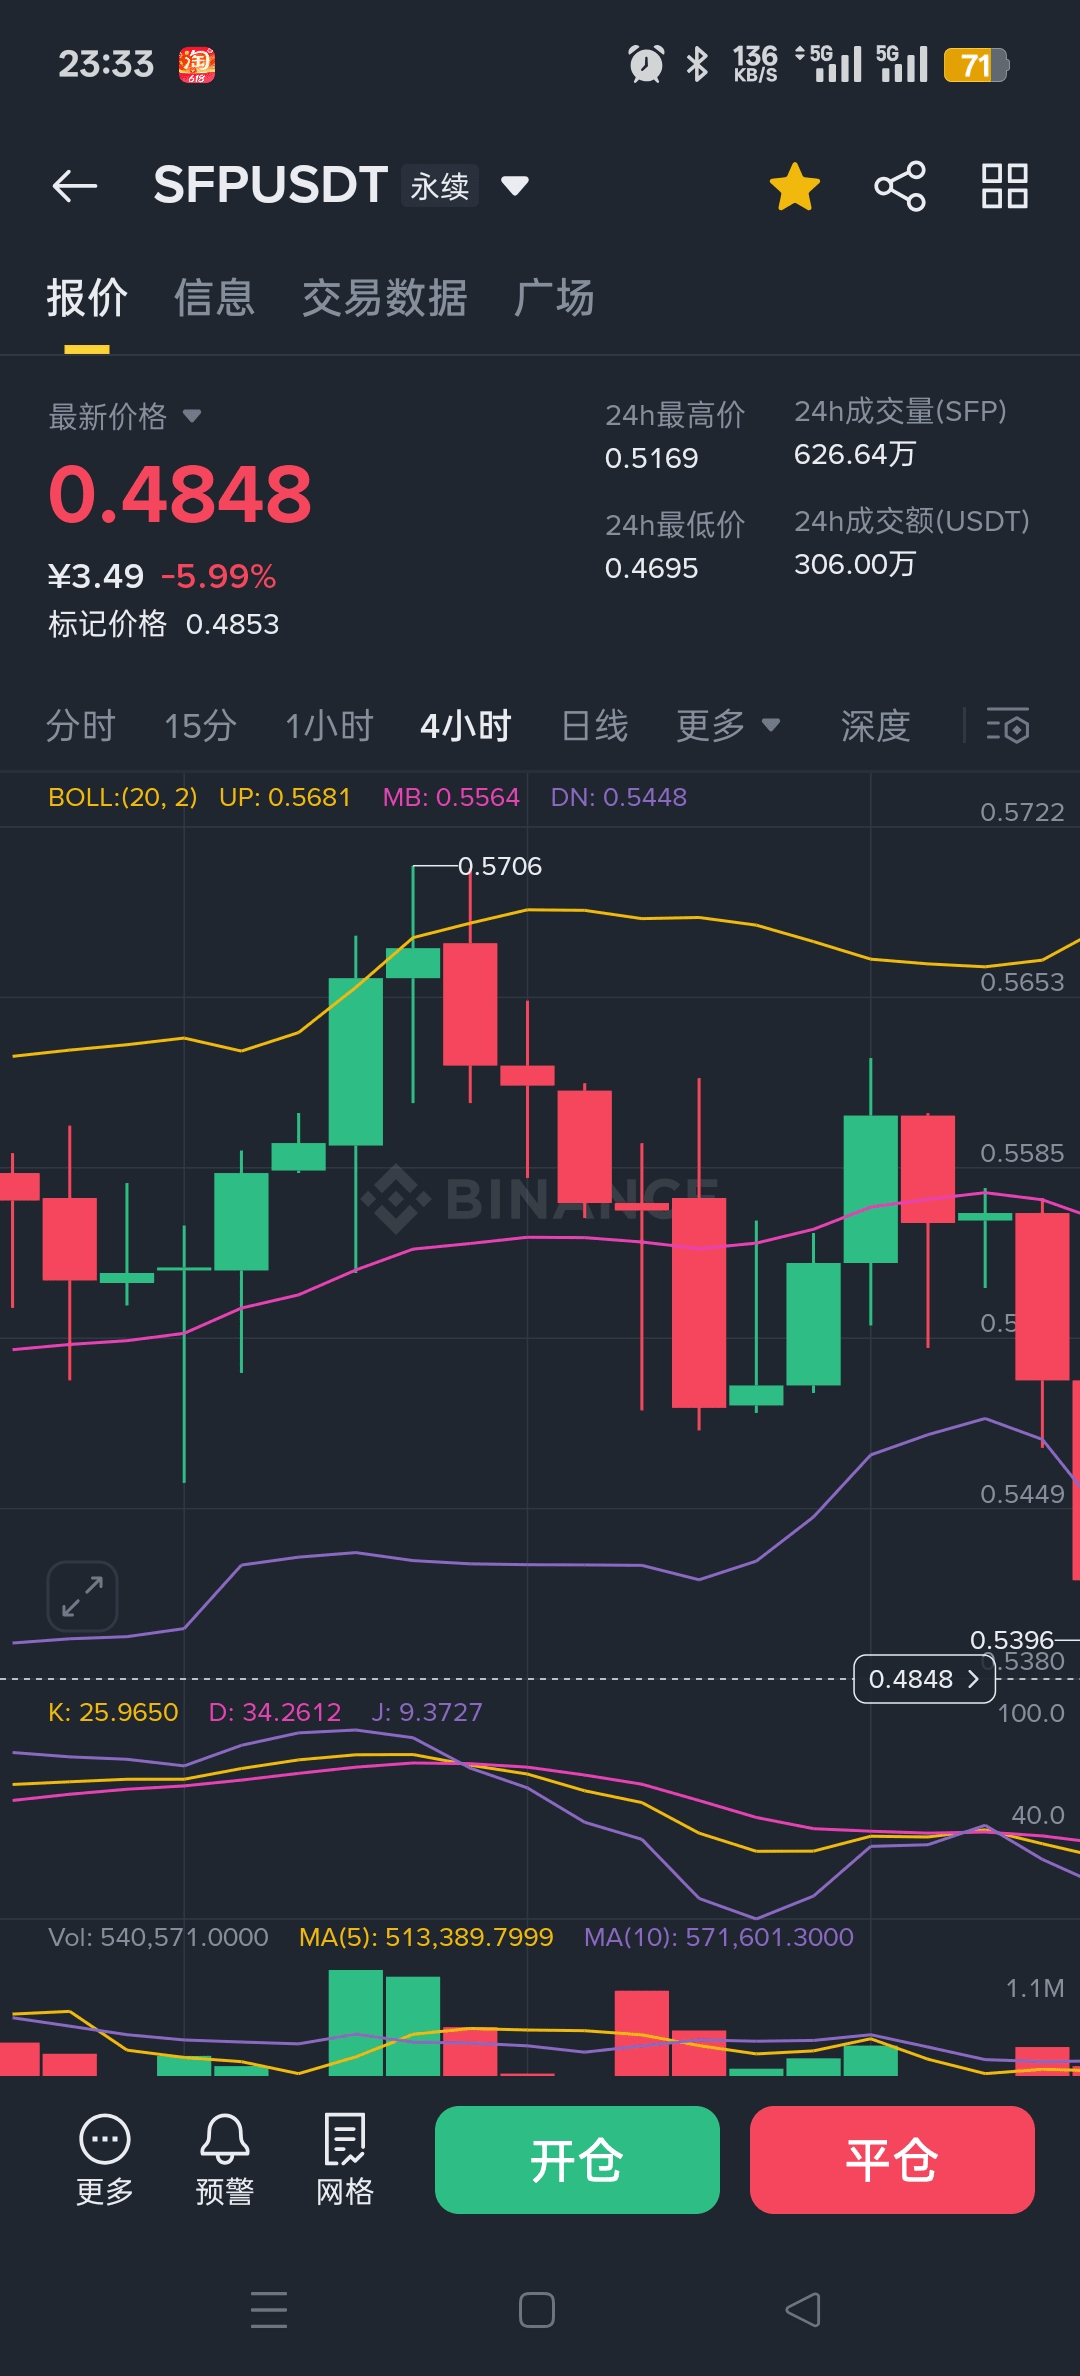Switch to the 信息 tab
This screenshot has height=2376, width=1080.
[214, 298]
